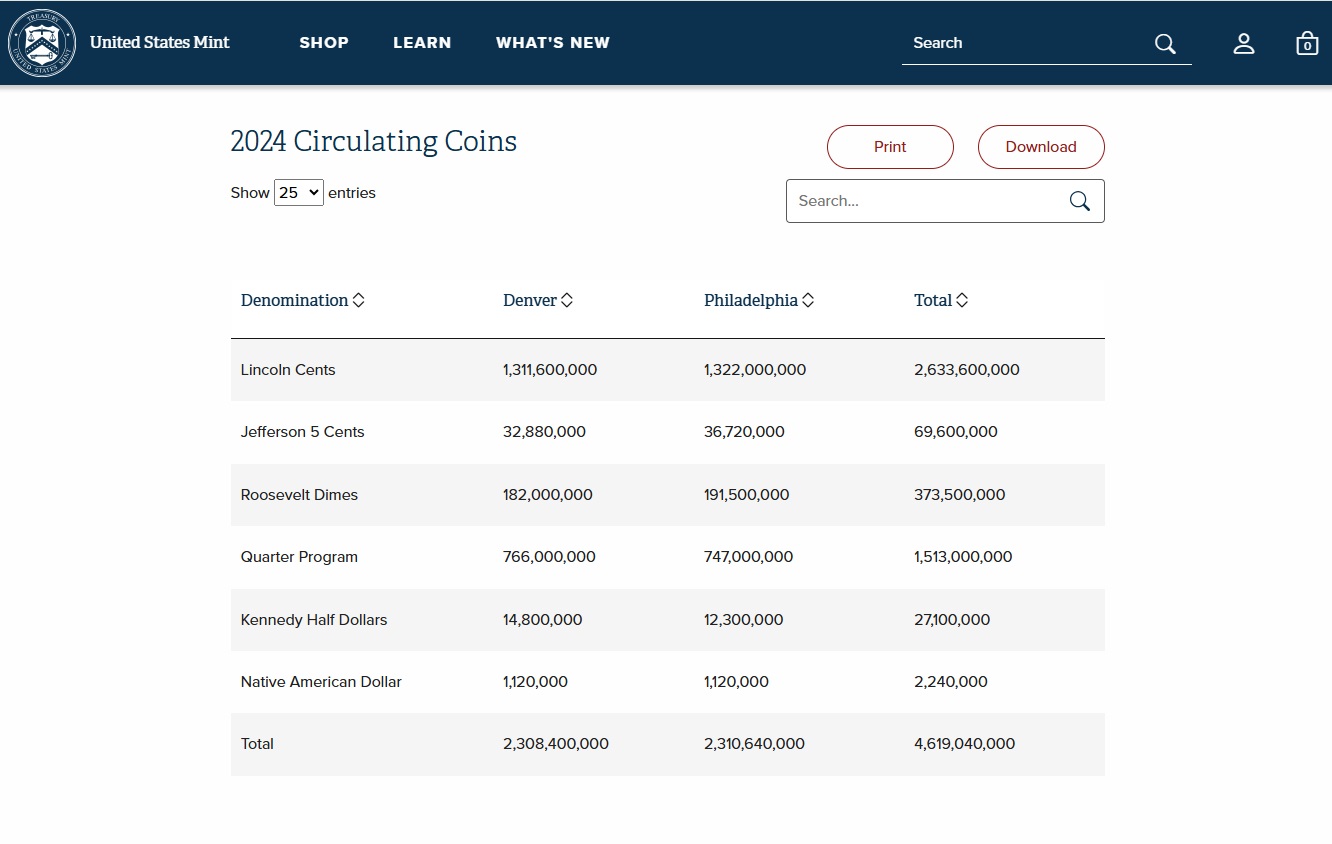Screen dimensions: 1332x844
Task: Click the table search magnifier icon
Action: click(x=1080, y=201)
